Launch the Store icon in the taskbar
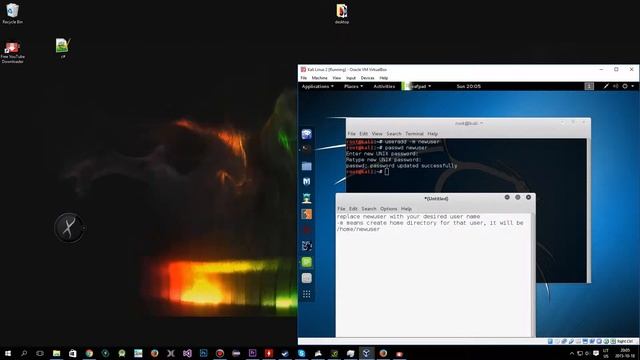Image resolution: width=640 pixels, height=360 pixels. tap(73, 353)
